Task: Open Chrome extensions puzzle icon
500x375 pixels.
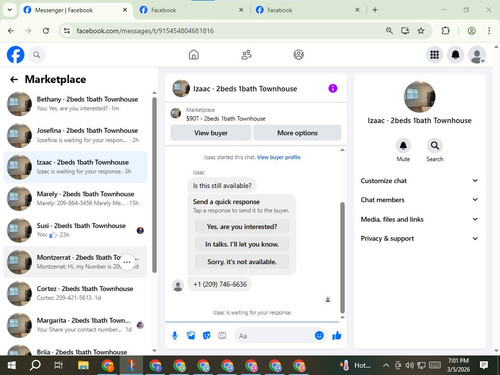Action: click(445, 31)
